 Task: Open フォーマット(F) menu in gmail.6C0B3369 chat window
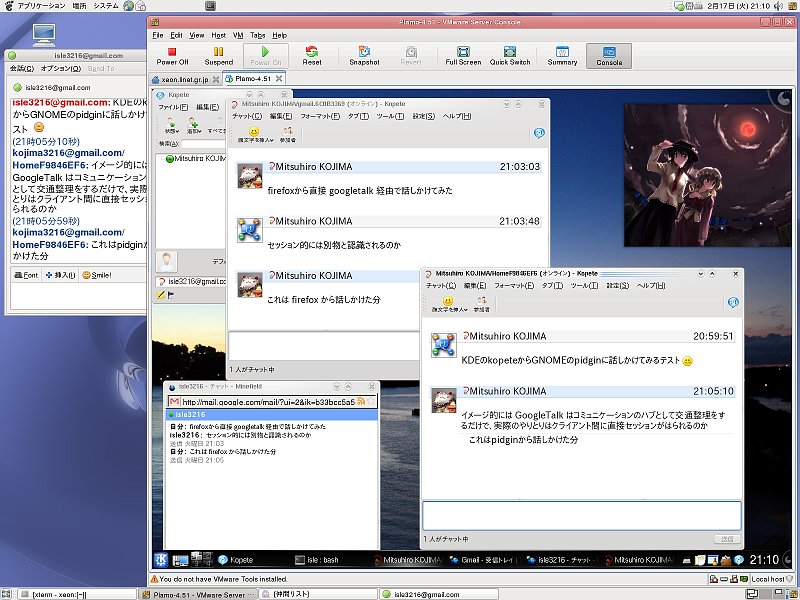pyautogui.click(x=320, y=116)
